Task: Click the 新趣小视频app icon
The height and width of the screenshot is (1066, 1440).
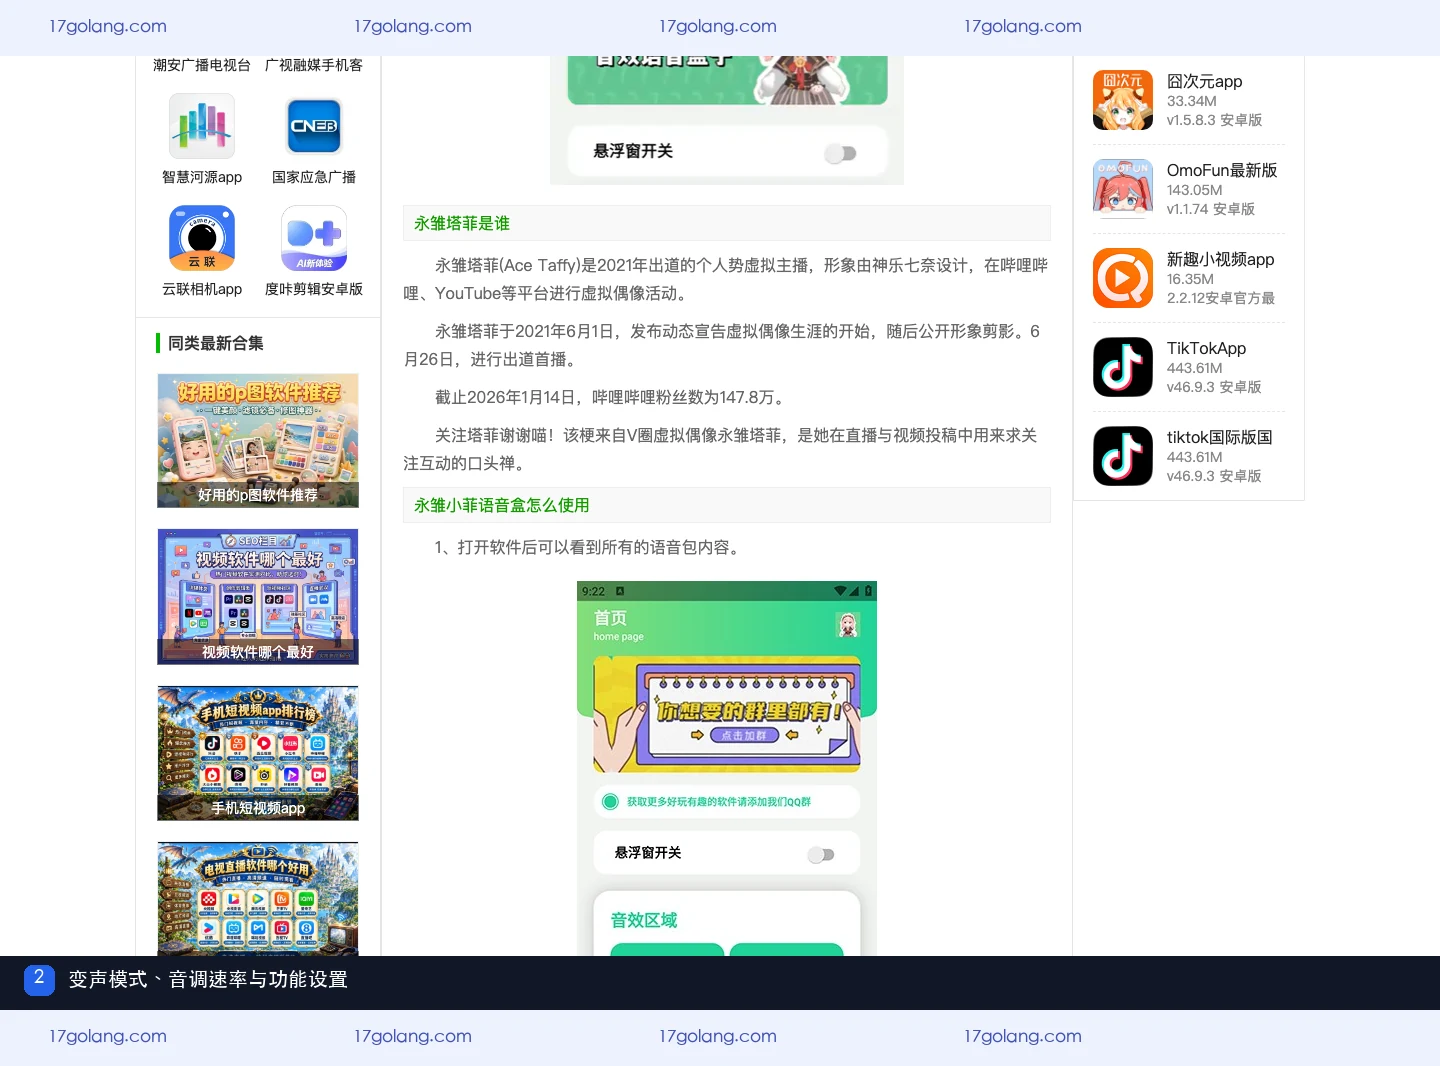Action: coord(1123,278)
